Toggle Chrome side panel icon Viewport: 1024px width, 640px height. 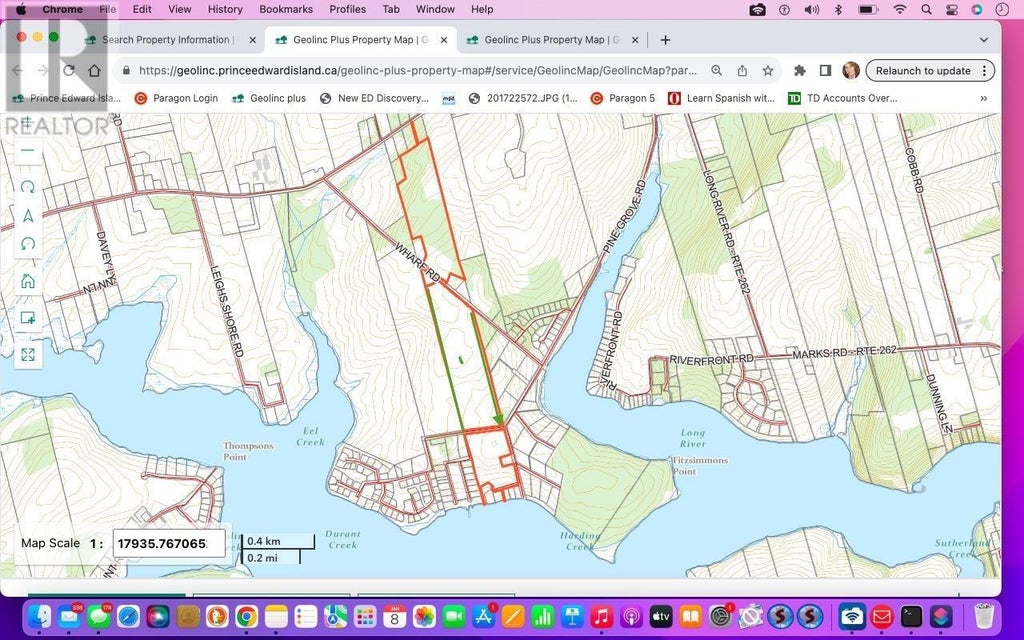tap(825, 71)
